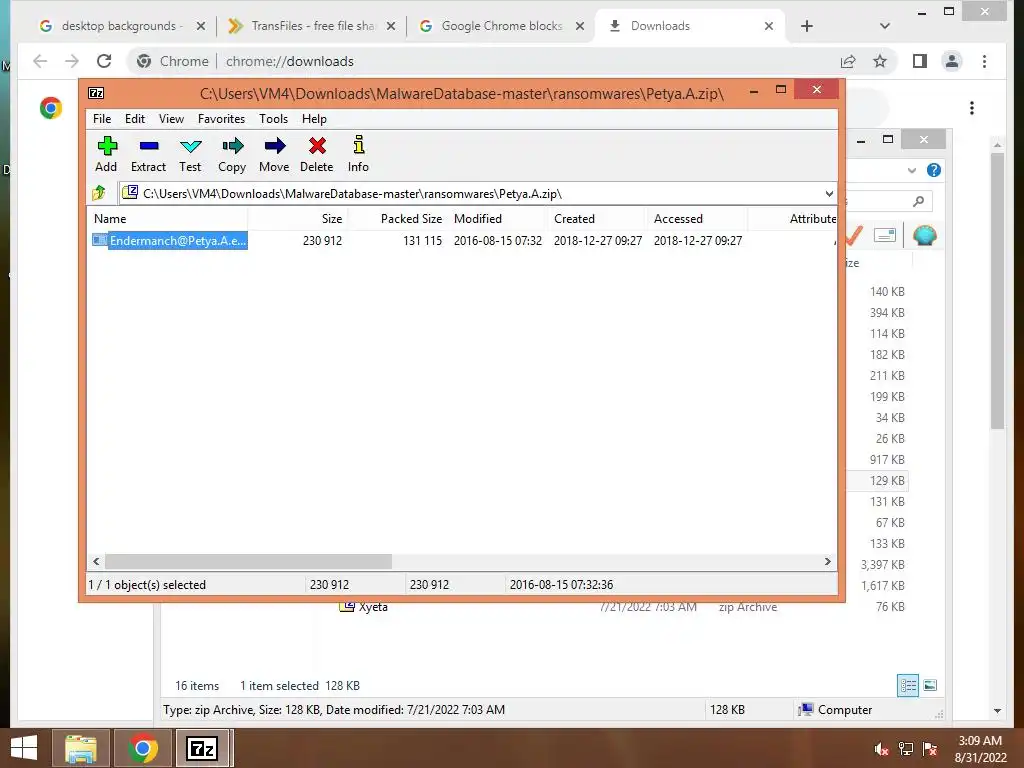Click the left arrow of horizontal scrollbar
This screenshot has width=1024, height=768.
coord(97,562)
